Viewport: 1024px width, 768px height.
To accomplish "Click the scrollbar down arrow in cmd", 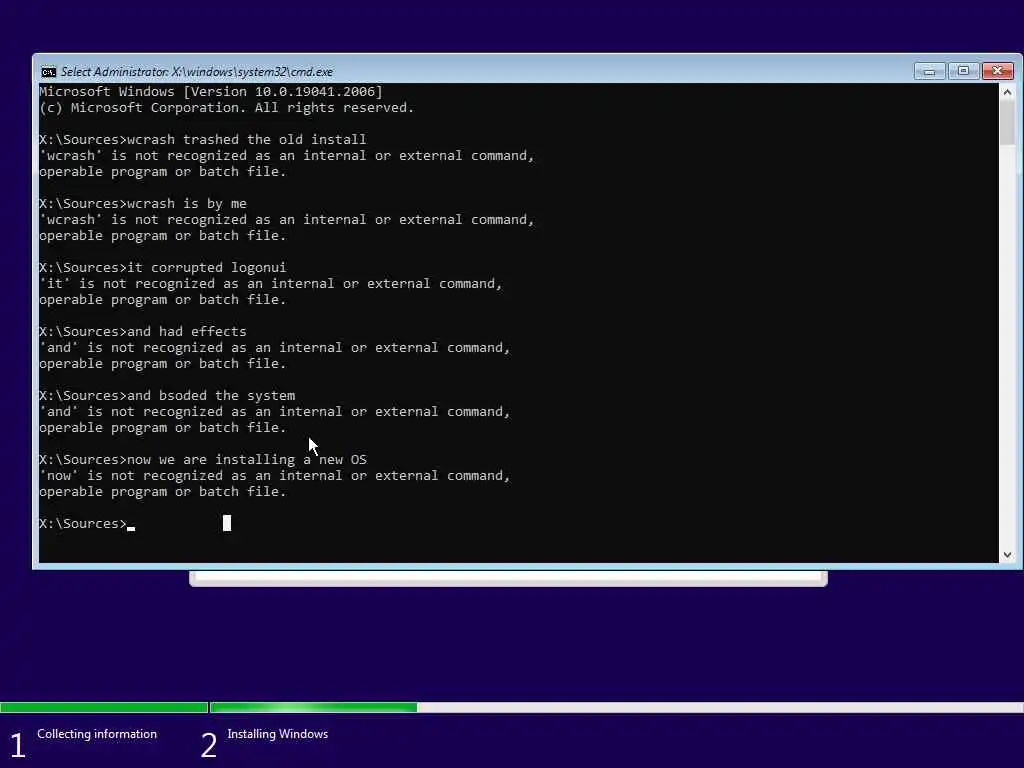I will click(1007, 554).
